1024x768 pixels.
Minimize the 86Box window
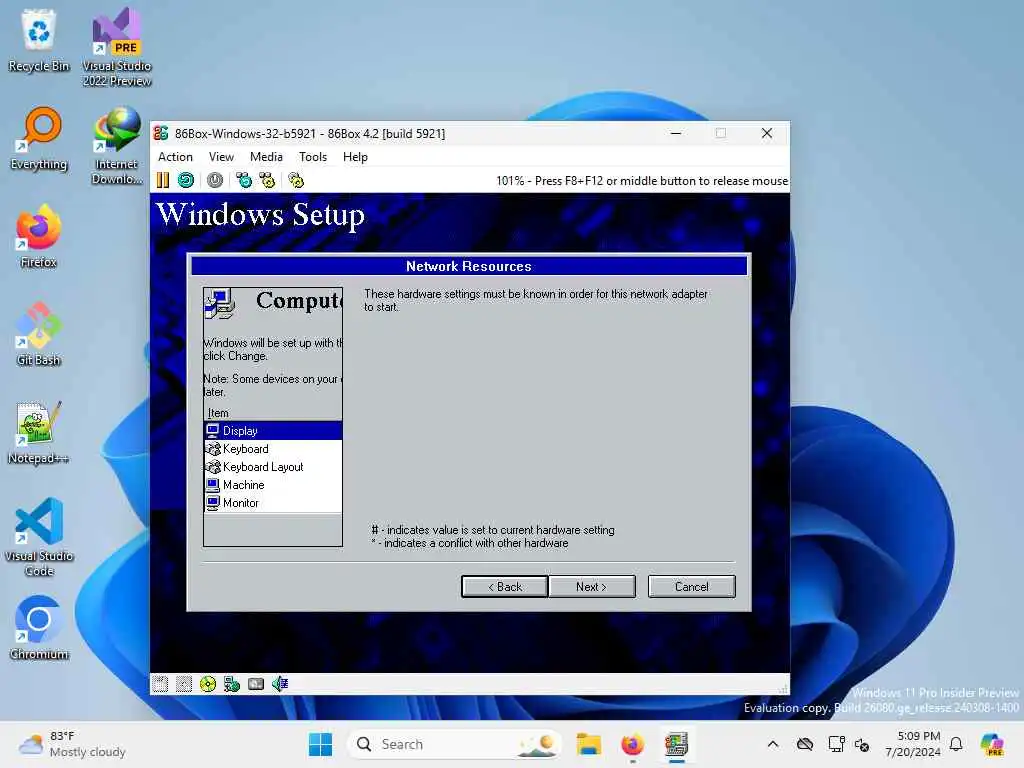pos(676,133)
